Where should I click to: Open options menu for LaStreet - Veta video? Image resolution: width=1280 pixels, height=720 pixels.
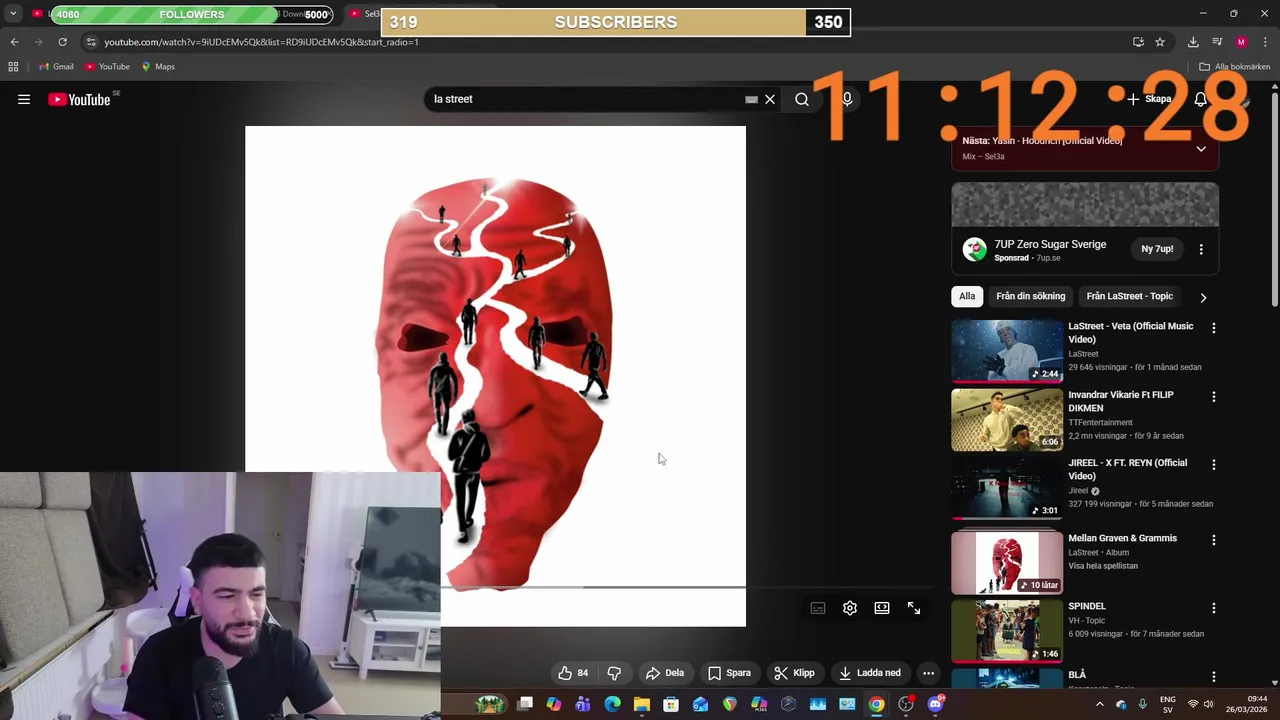coord(1214,328)
